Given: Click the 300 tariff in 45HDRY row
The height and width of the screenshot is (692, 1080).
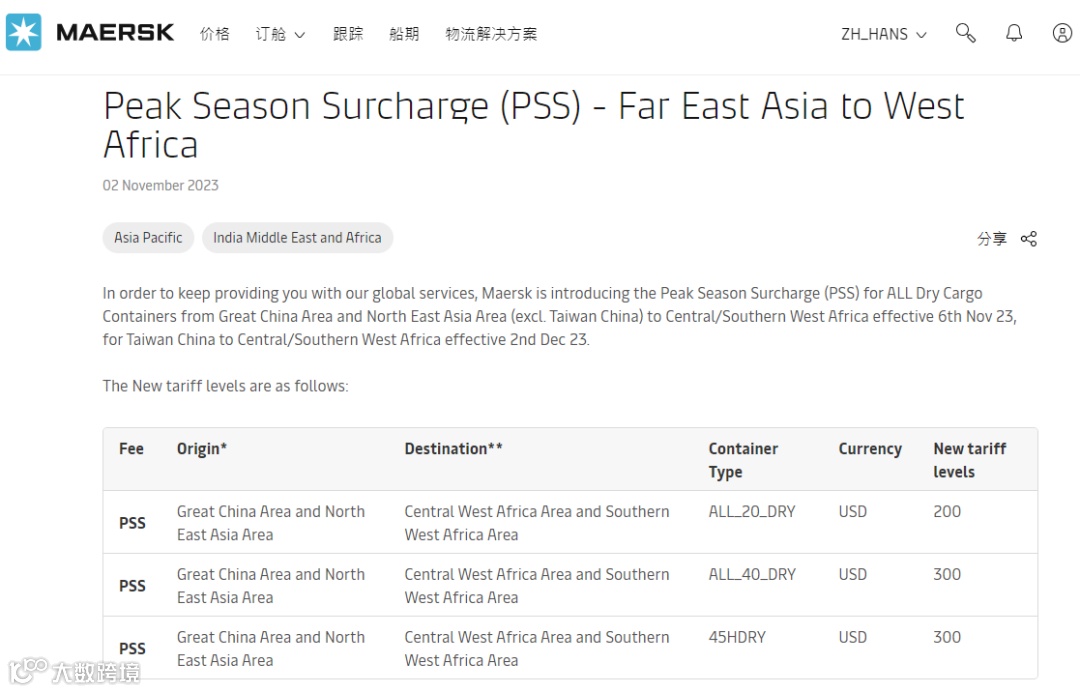Looking at the screenshot, I should pyautogui.click(x=947, y=637).
